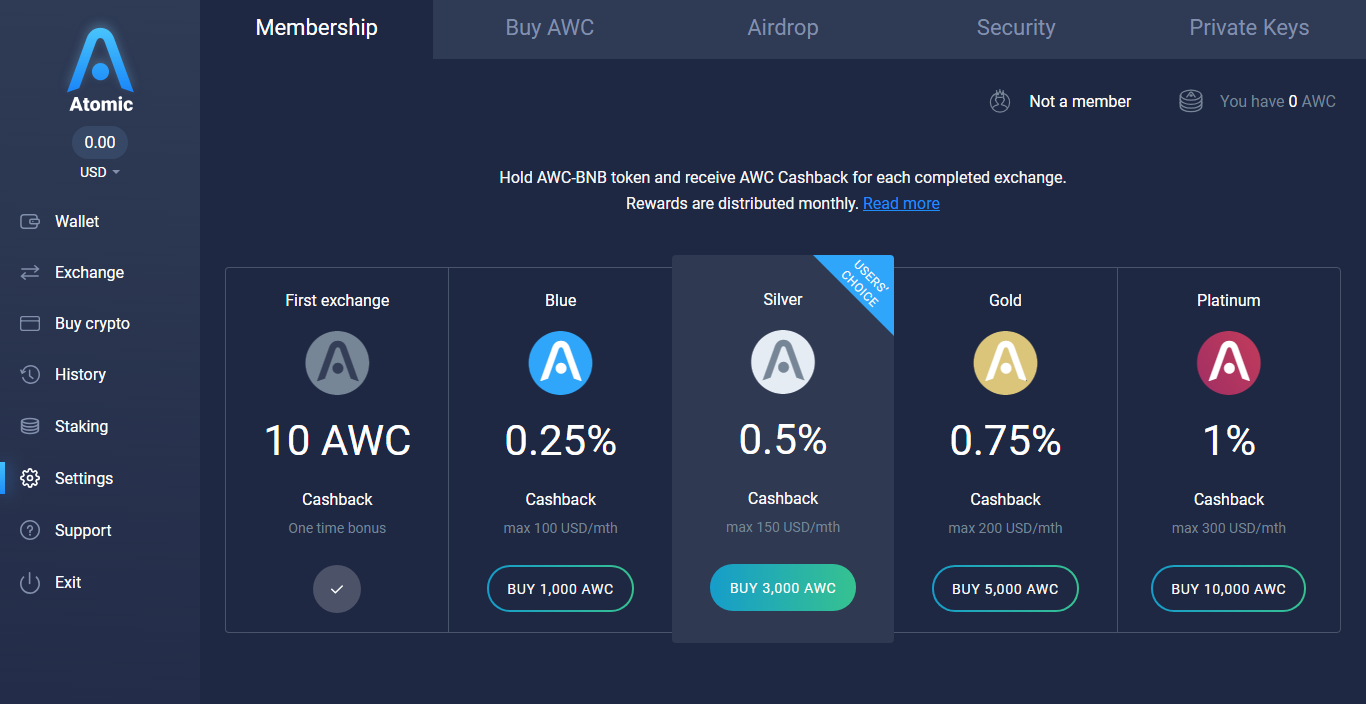
Task: Click the First exchange checkmark circle
Action: click(337, 589)
